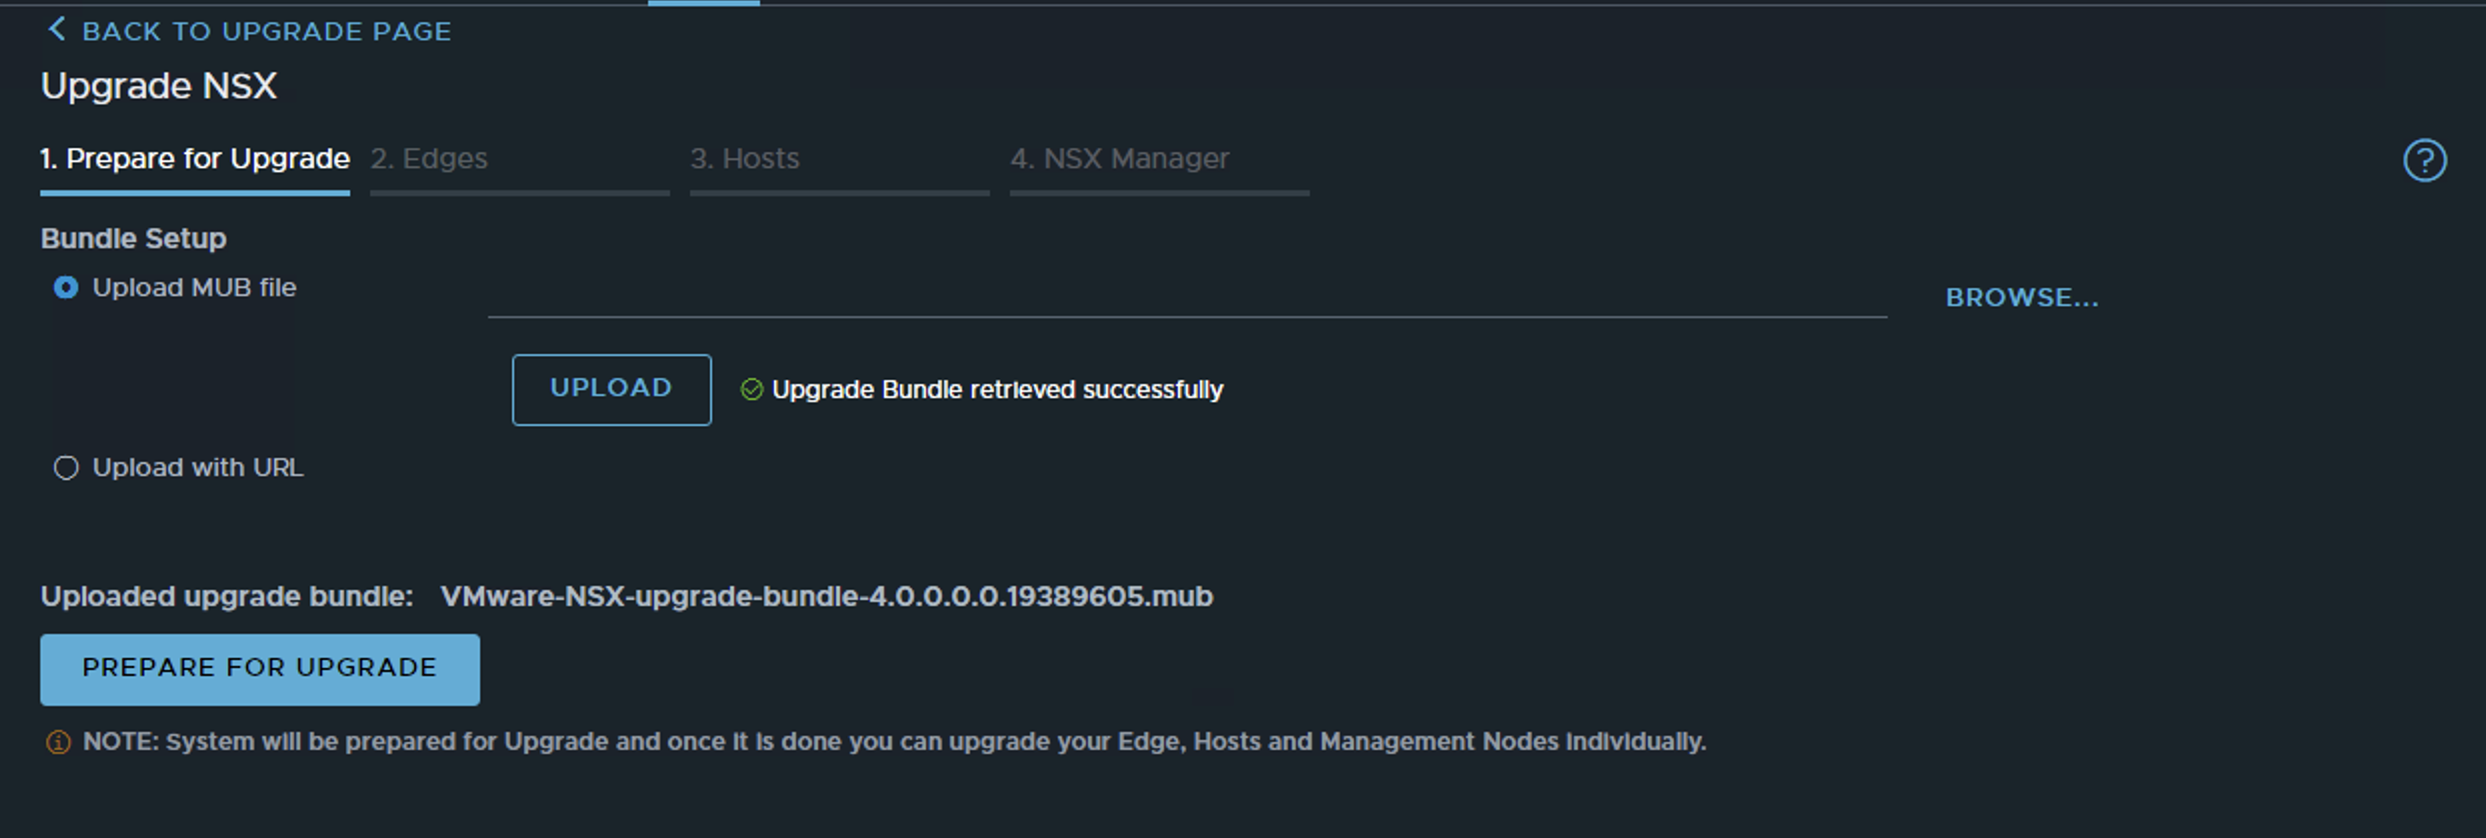Return via Back to Upgrade Page link
2486x838 pixels.
(266, 32)
